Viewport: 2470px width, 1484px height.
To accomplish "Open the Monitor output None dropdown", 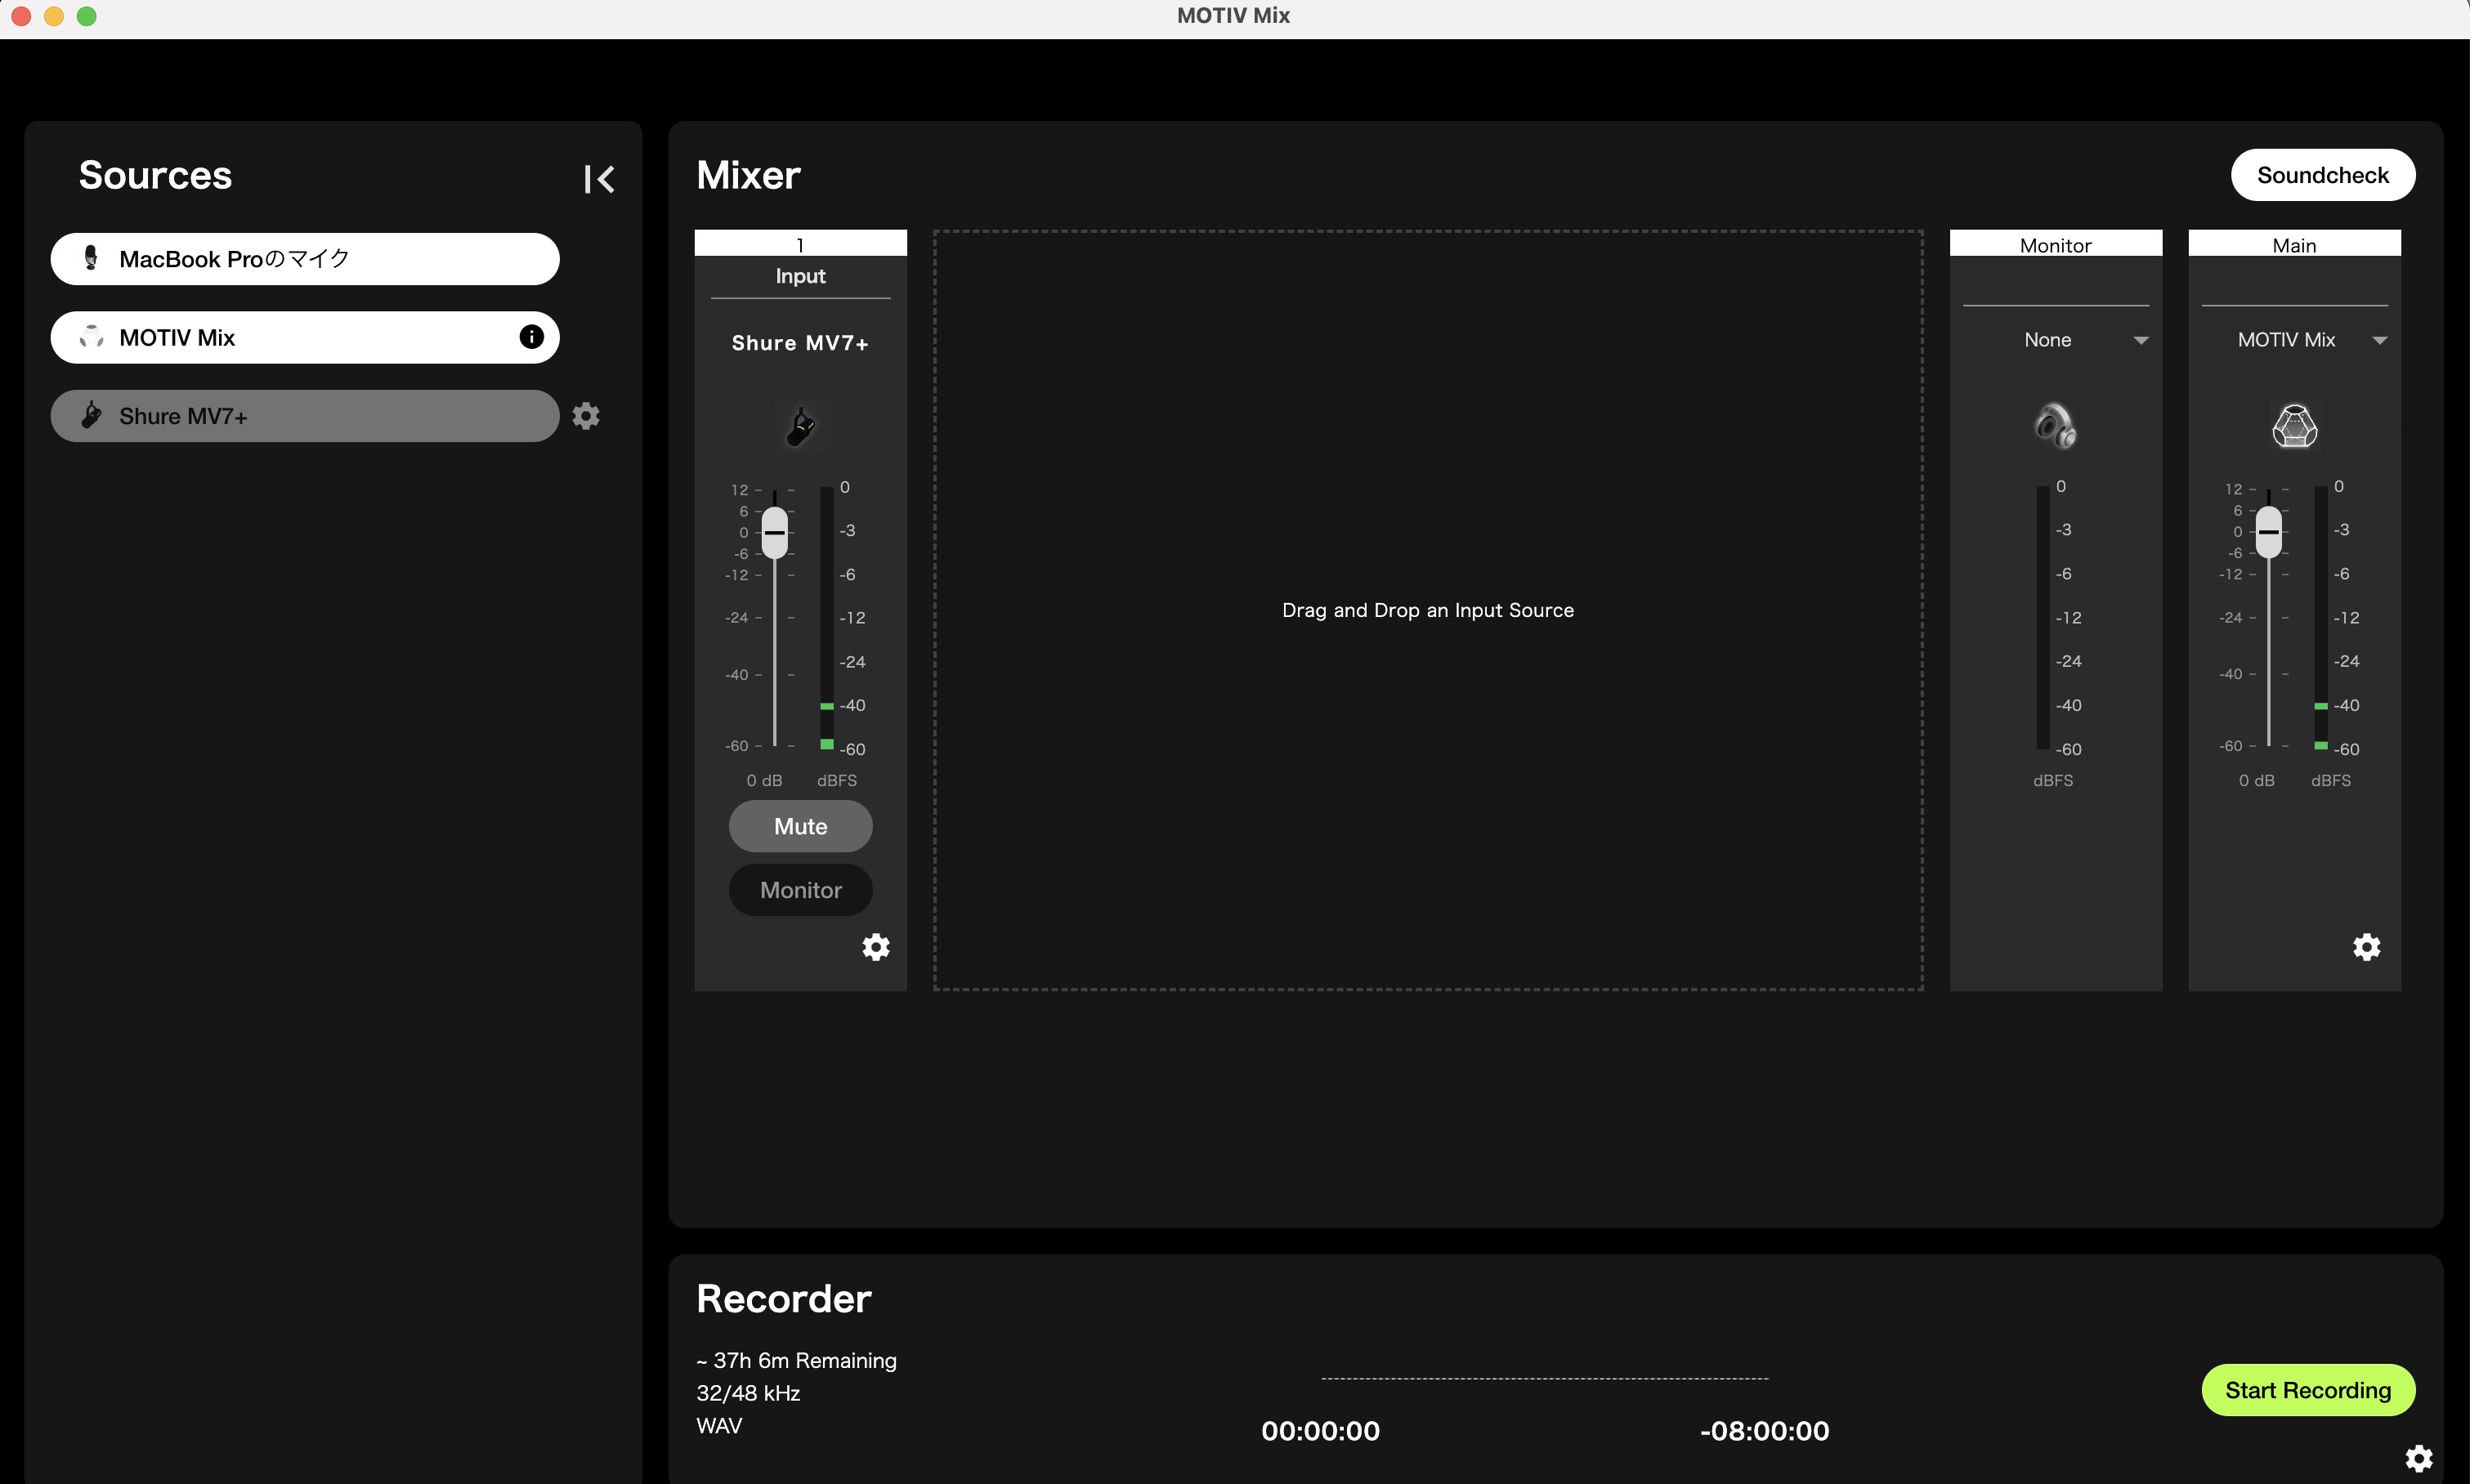I will [x=2056, y=340].
